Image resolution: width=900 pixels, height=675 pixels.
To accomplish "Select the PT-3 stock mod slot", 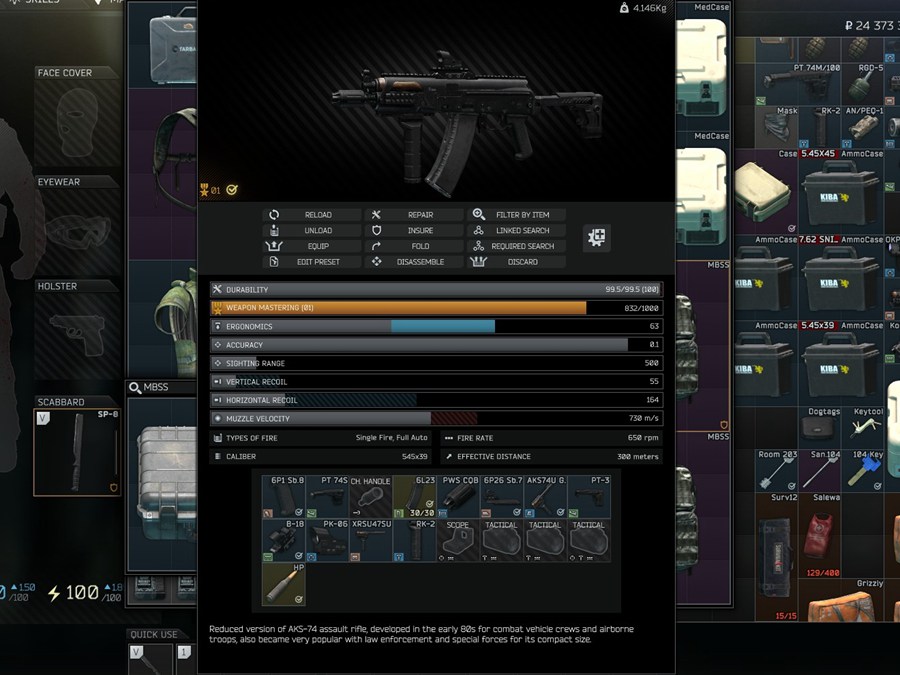I will [x=589, y=496].
